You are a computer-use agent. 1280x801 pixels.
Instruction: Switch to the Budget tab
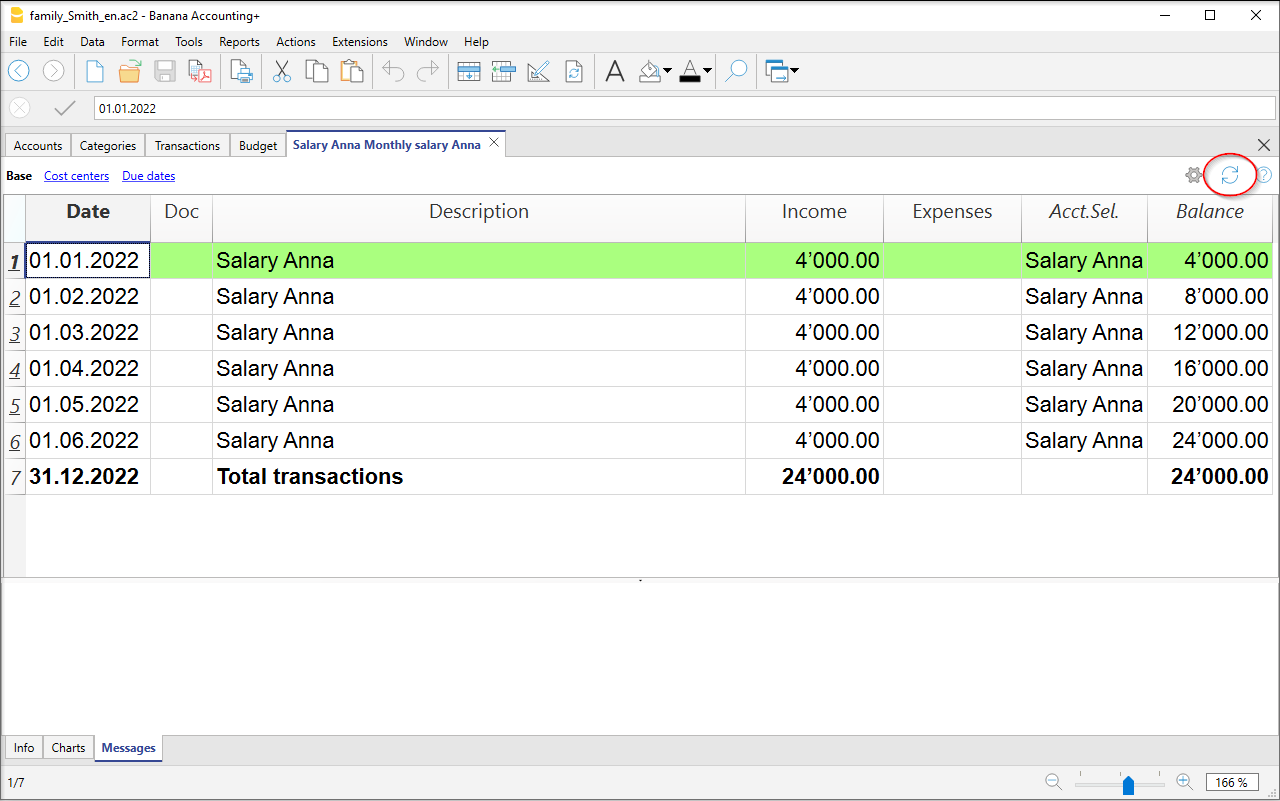[x=258, y=145]
